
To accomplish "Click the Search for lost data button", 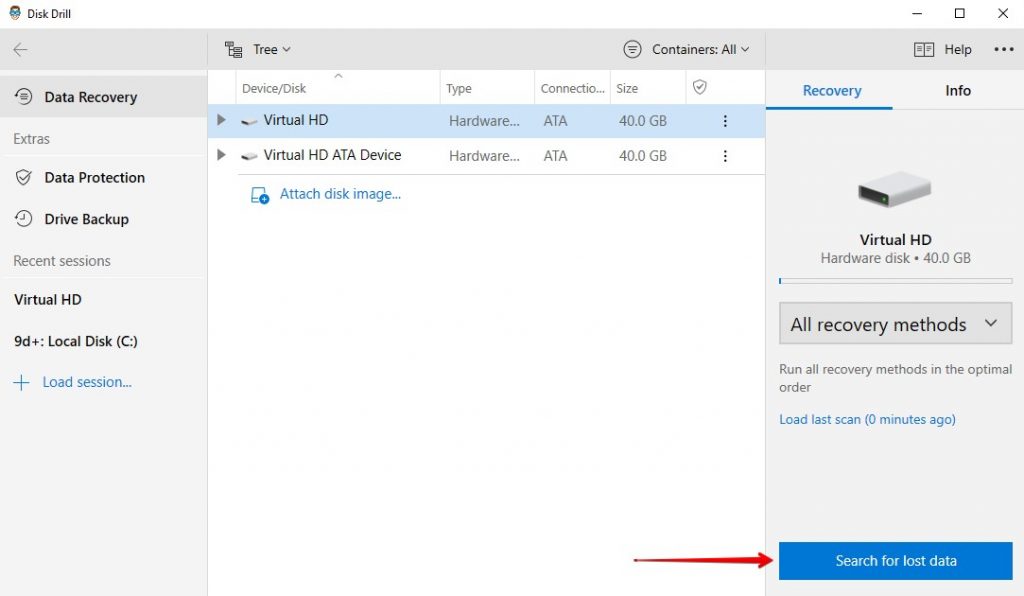I will [x=894, y=561].
